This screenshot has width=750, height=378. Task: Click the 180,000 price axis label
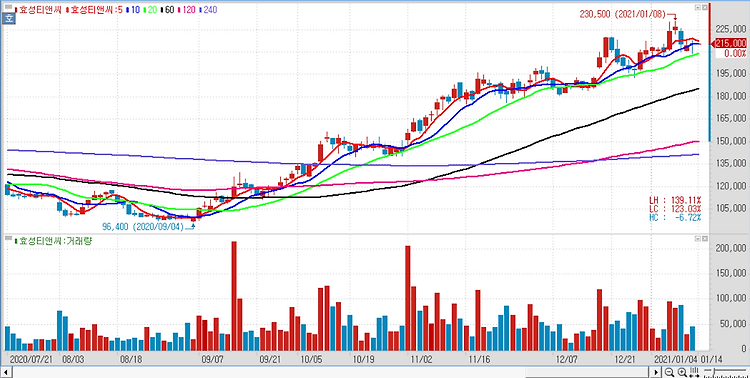[x=730, y=96]
